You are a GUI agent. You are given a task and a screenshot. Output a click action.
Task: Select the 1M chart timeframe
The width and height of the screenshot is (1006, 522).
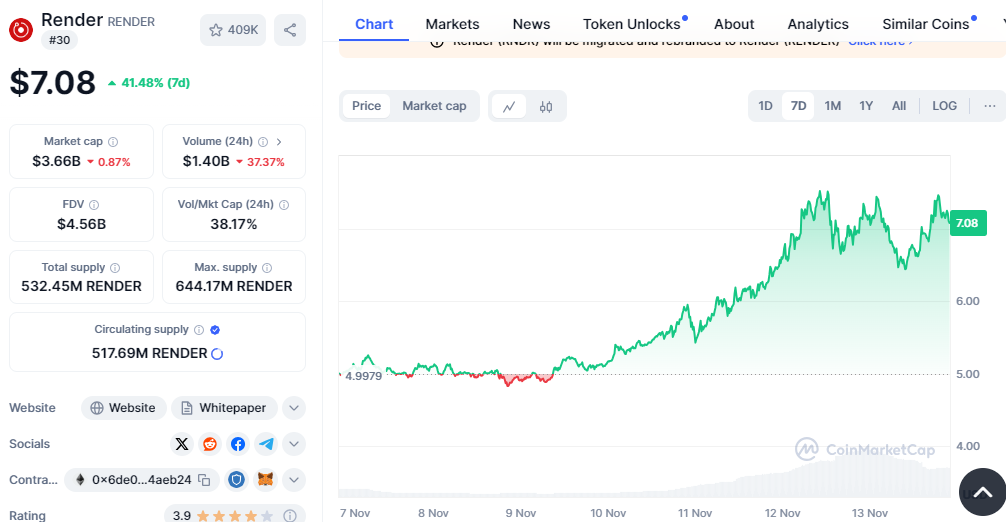(832, 106)
